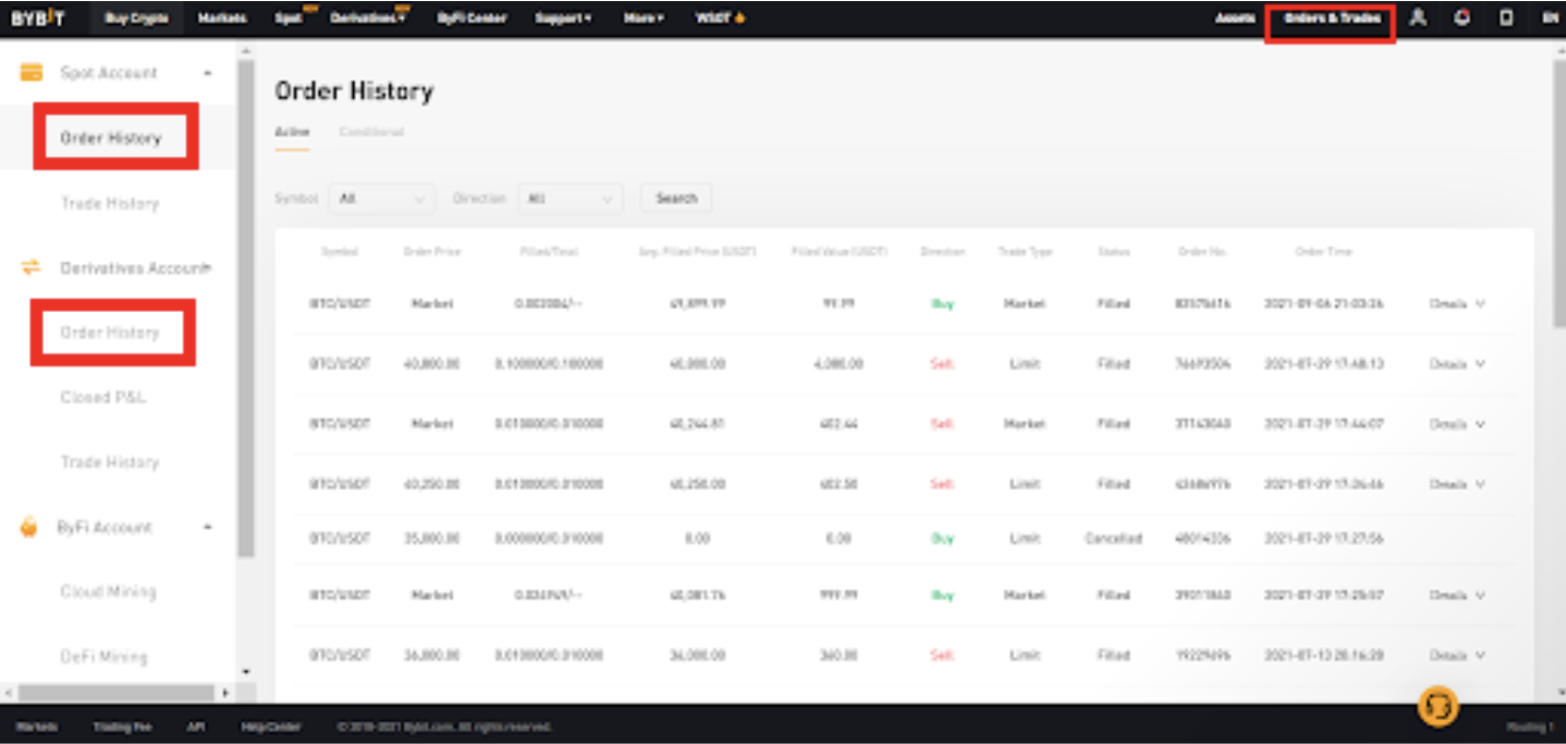
Task: Open the Symbol dropdown filter
Action: click(382, 199)
